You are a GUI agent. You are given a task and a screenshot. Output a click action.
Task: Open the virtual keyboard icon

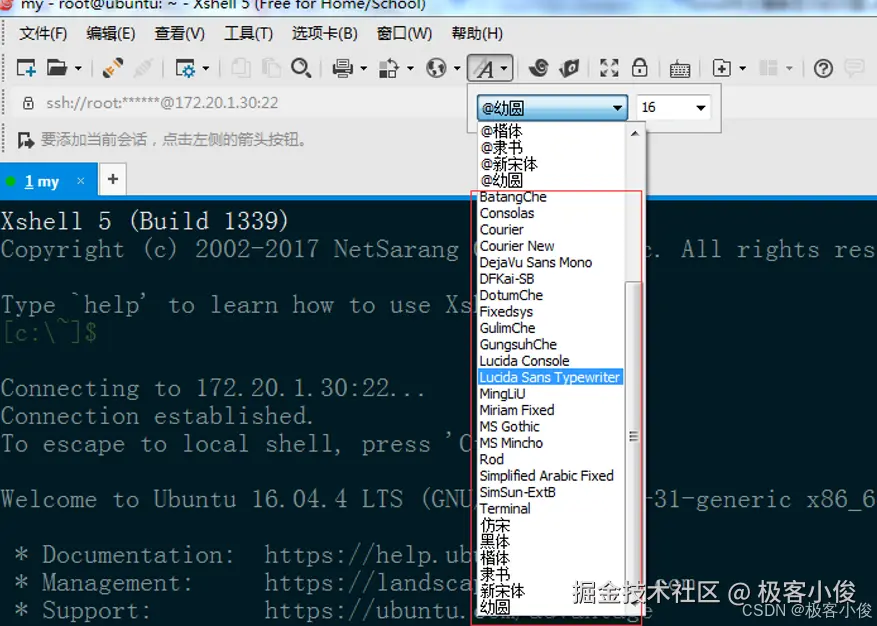pos(680,69)
